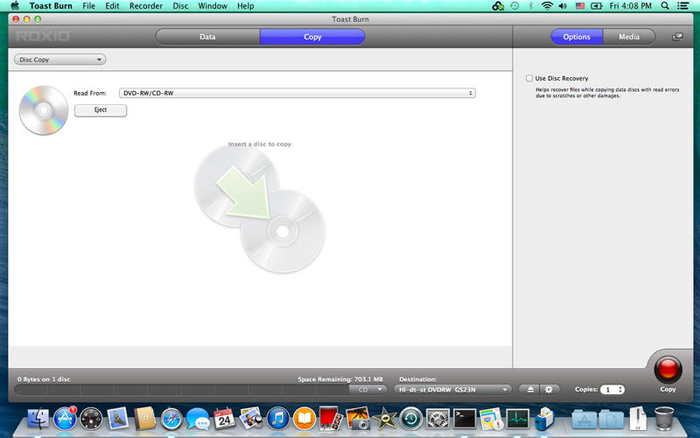The width and height of the screenshot is (700, 438).
Task: Click the battery status icon in menu bar
Action: click(x=596, y=6)
